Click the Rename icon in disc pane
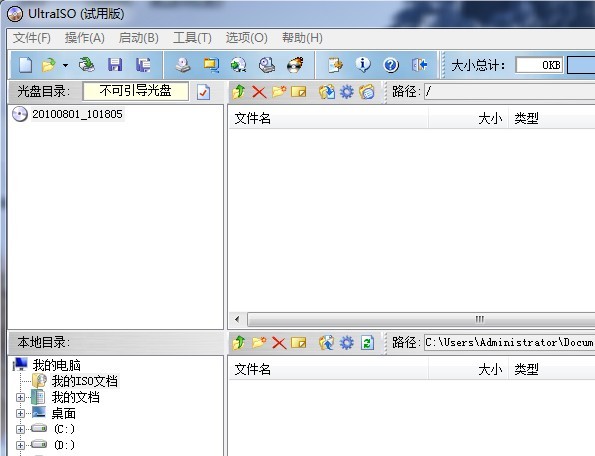The width and height of the screenshot is (595, 456). coord(299,92)
